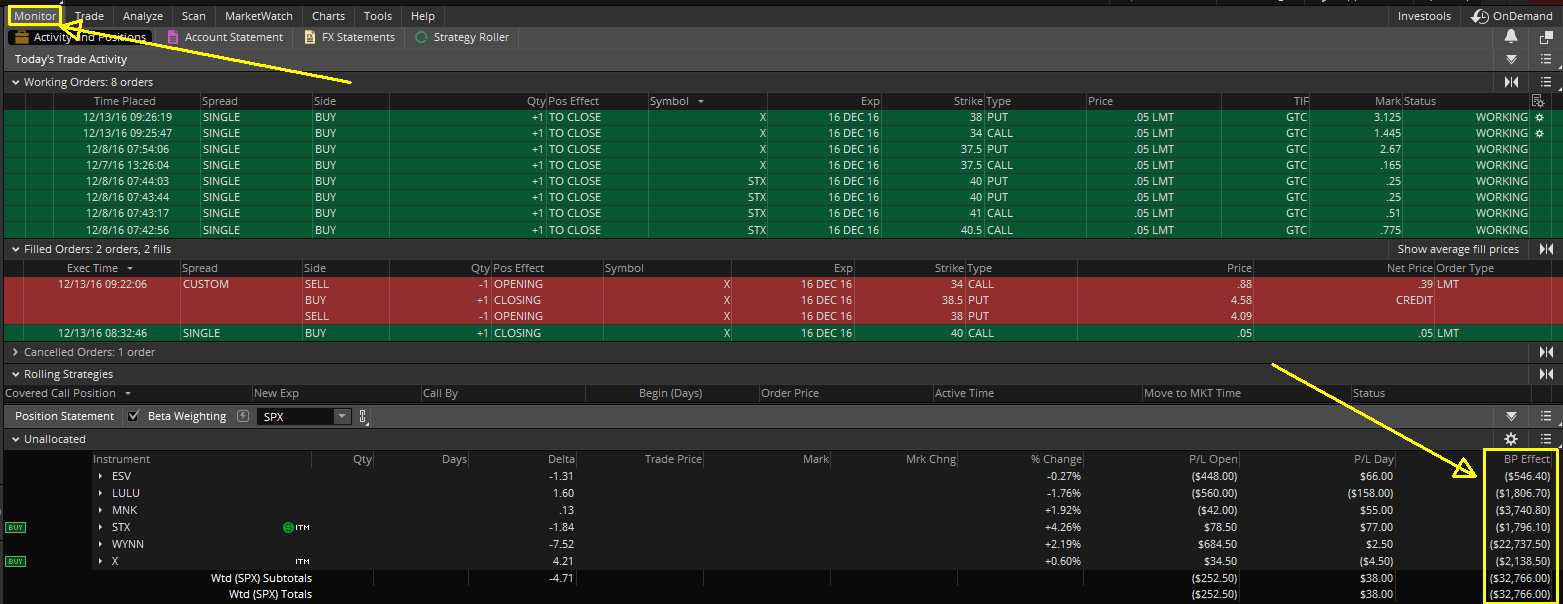The height and width of the screenshot is (604, 1563).
Task: Click Rolling Strategies fit-columns icon
Action: coord(1546,374)
